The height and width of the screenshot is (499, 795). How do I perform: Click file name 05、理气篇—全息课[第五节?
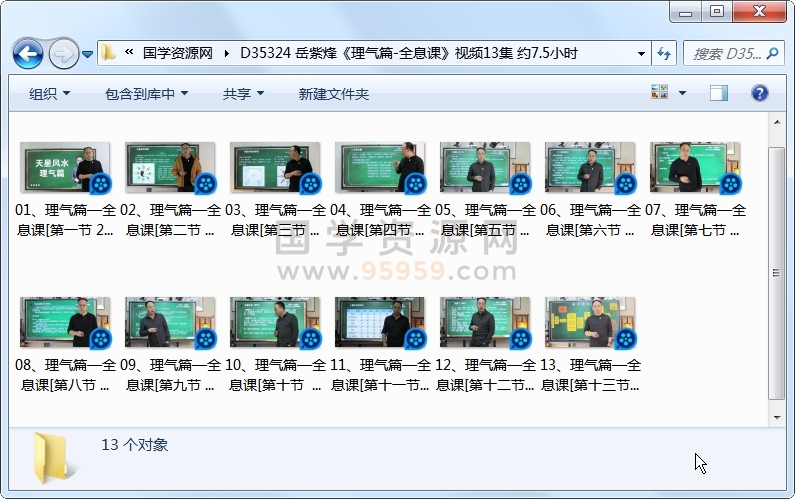pos(485,220)
